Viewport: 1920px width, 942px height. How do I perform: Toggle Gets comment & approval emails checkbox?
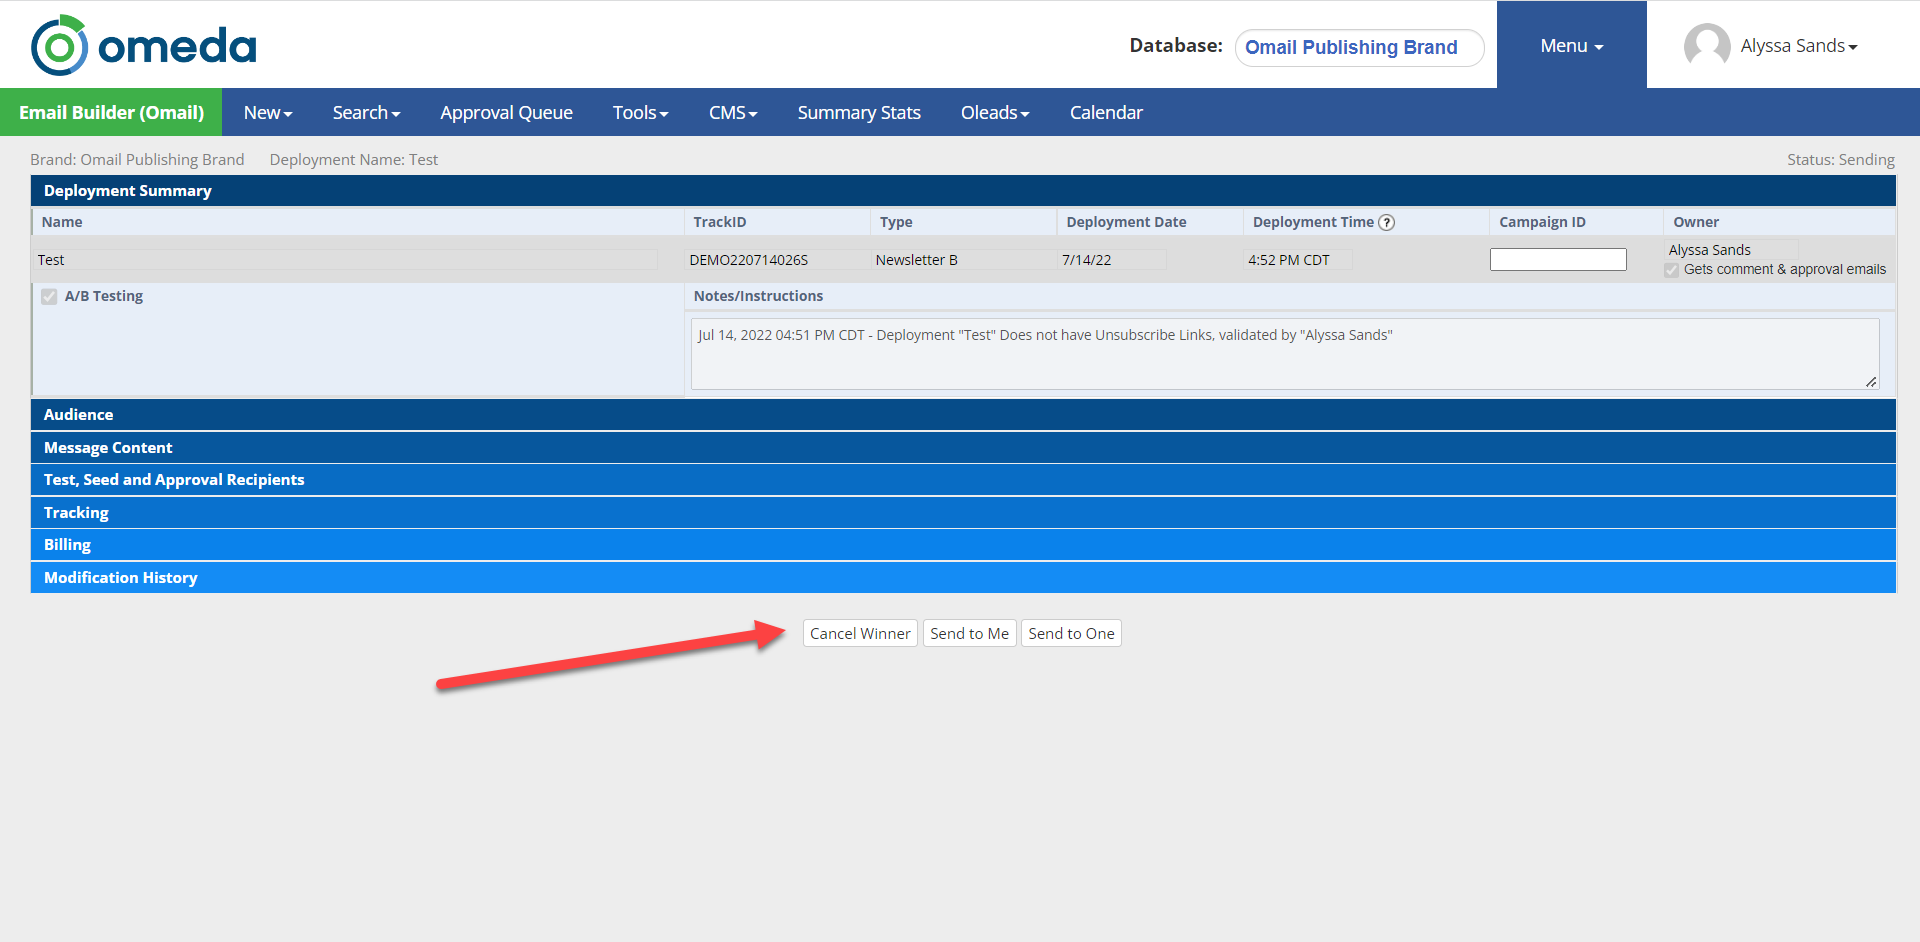pyautogui.click(x=1672, y=270)
